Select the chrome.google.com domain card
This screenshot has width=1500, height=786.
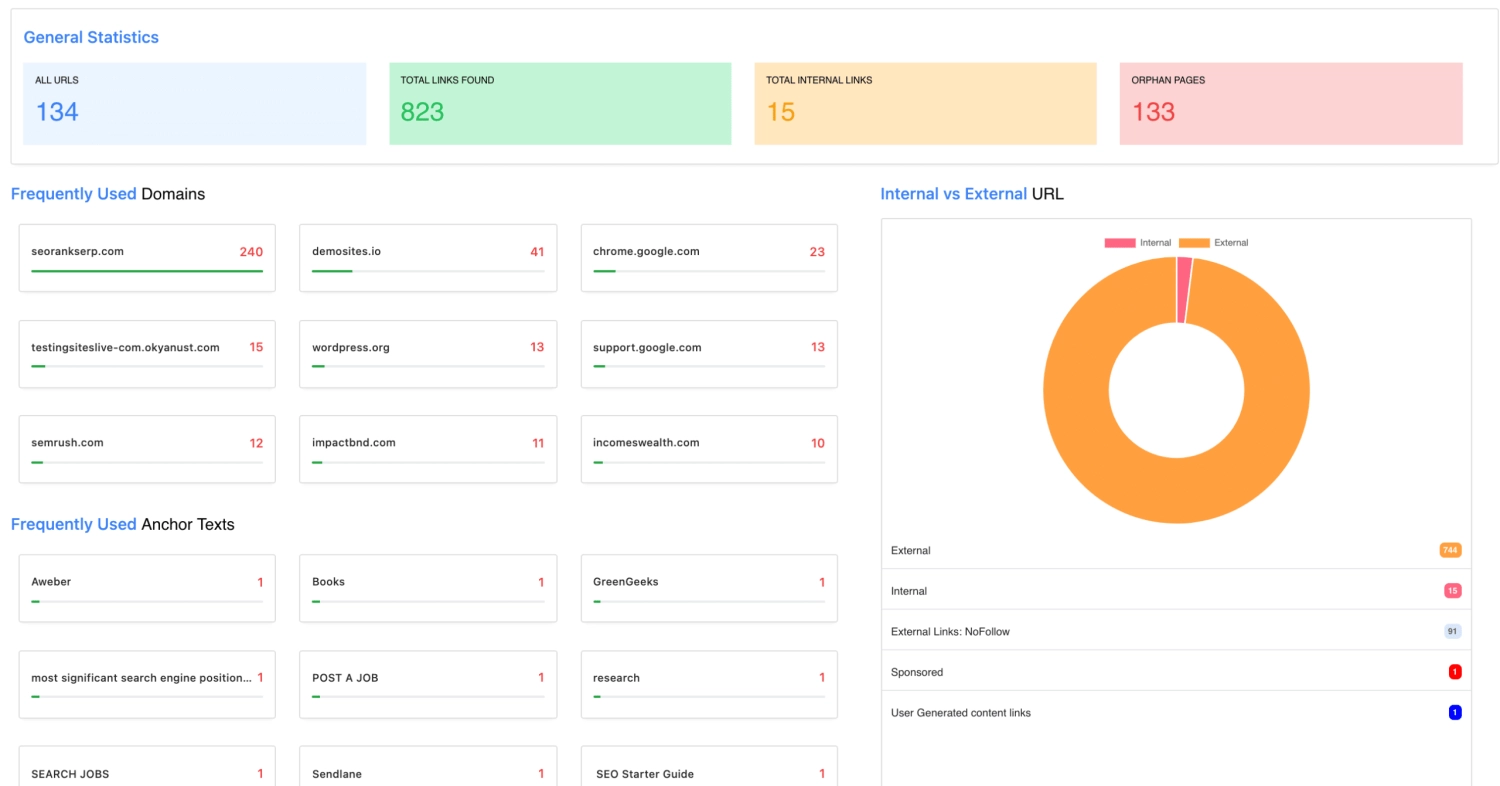709,258
